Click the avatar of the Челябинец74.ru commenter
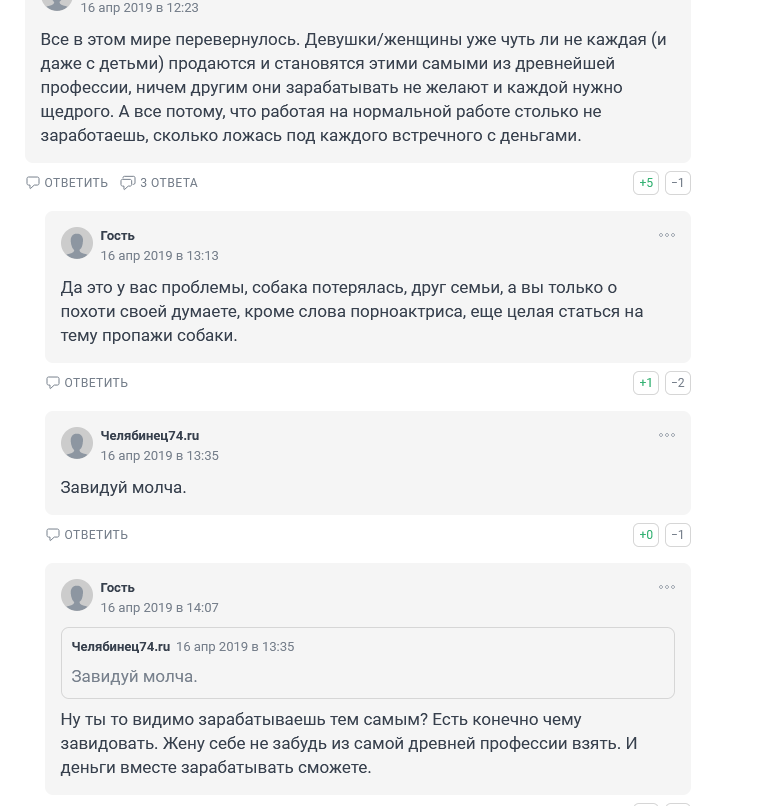776x806 pixels. 77,443
